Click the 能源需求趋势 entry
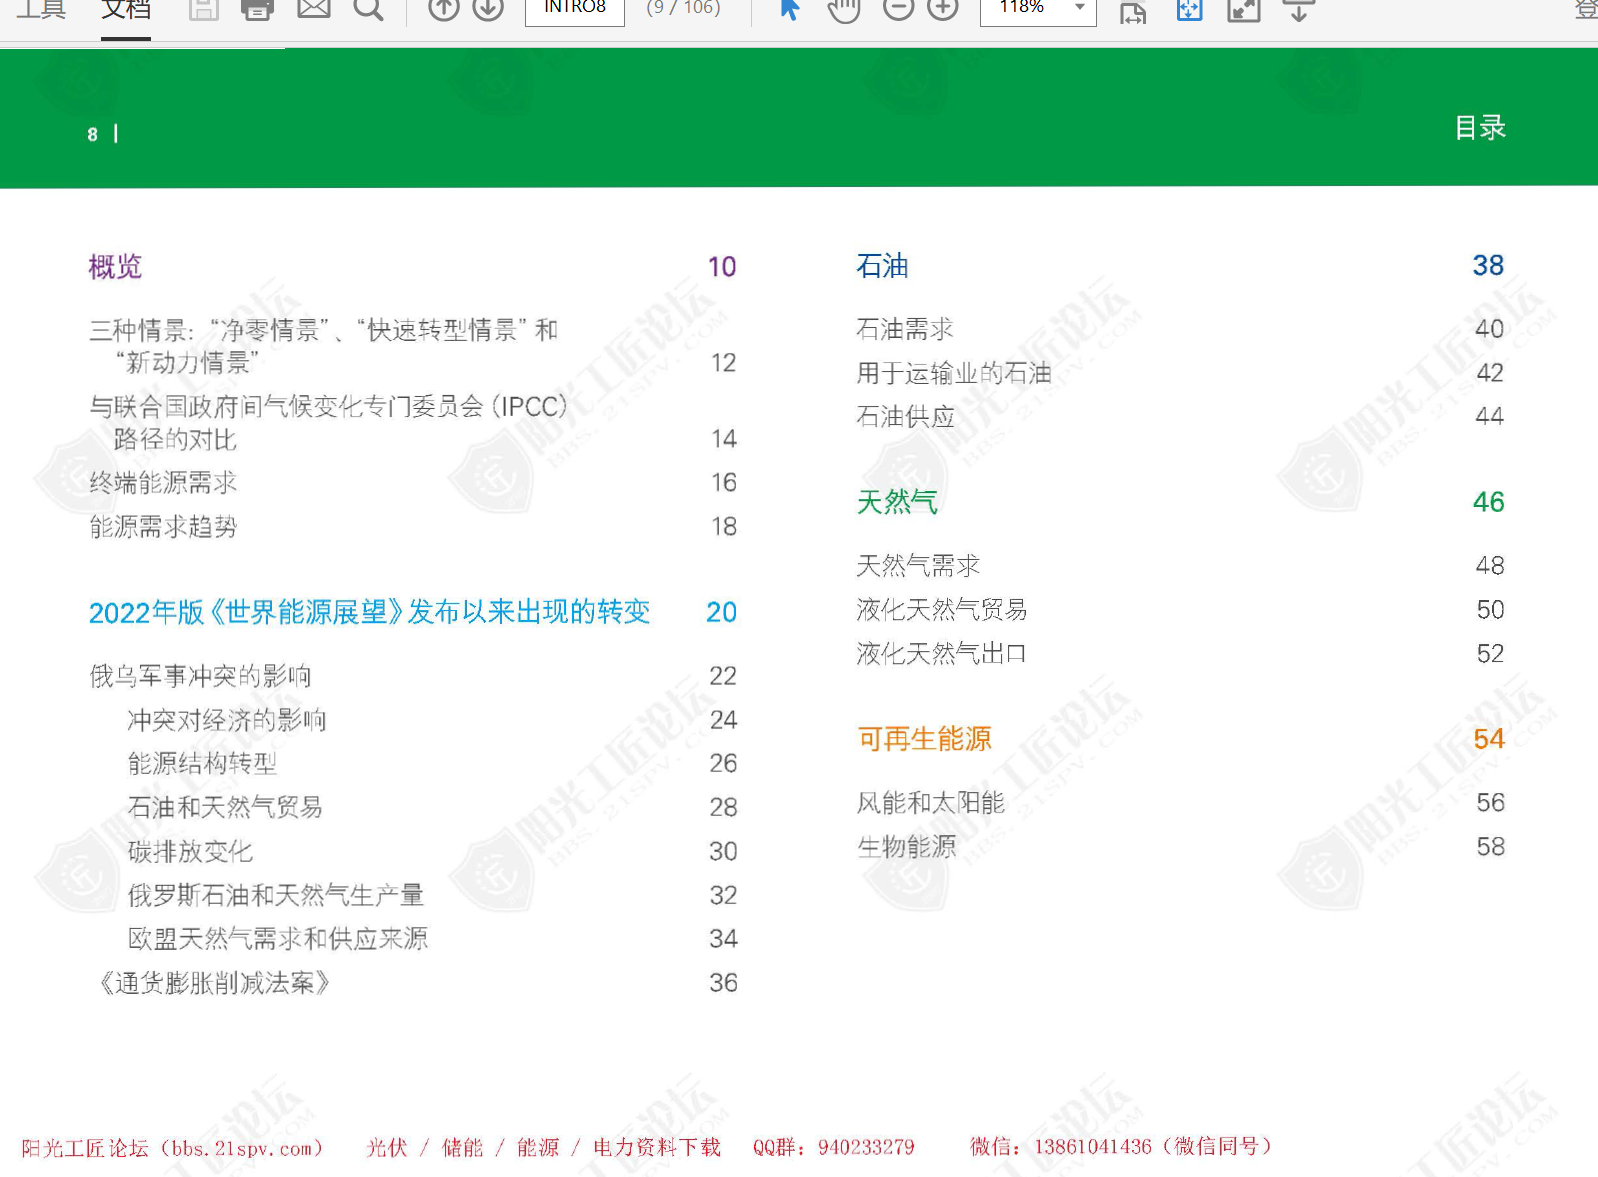 tap(163, 527)
